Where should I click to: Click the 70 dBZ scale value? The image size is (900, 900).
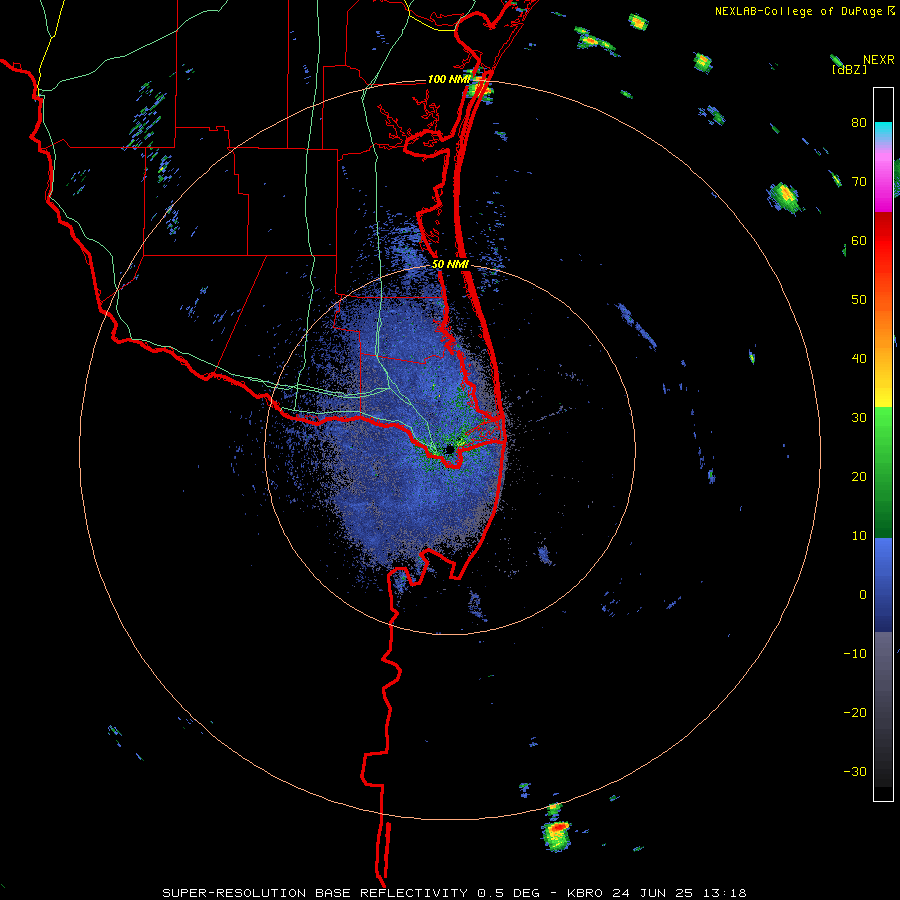click(859, 182)
